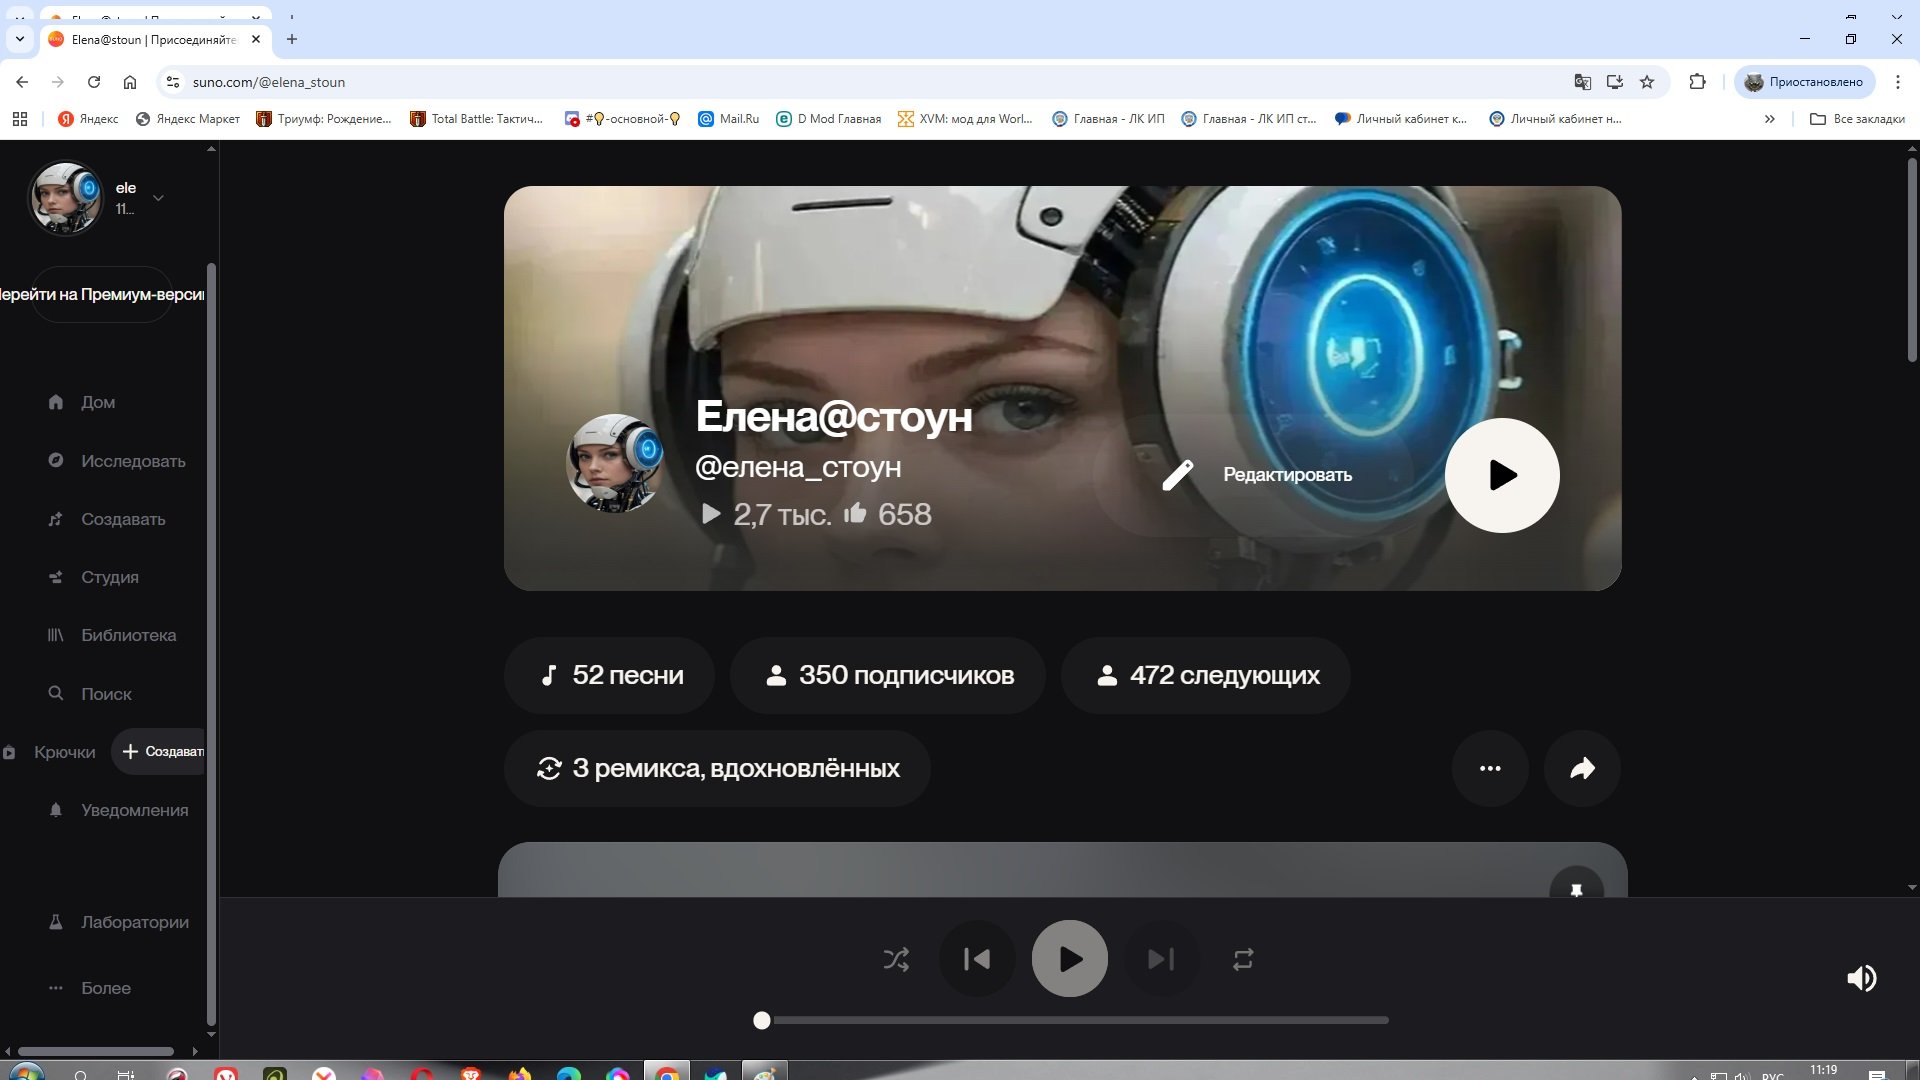Click the share arrow icon on the profile
Image resolution: width=1920 pixels, height=1080 pixels.
point(1582,768)
